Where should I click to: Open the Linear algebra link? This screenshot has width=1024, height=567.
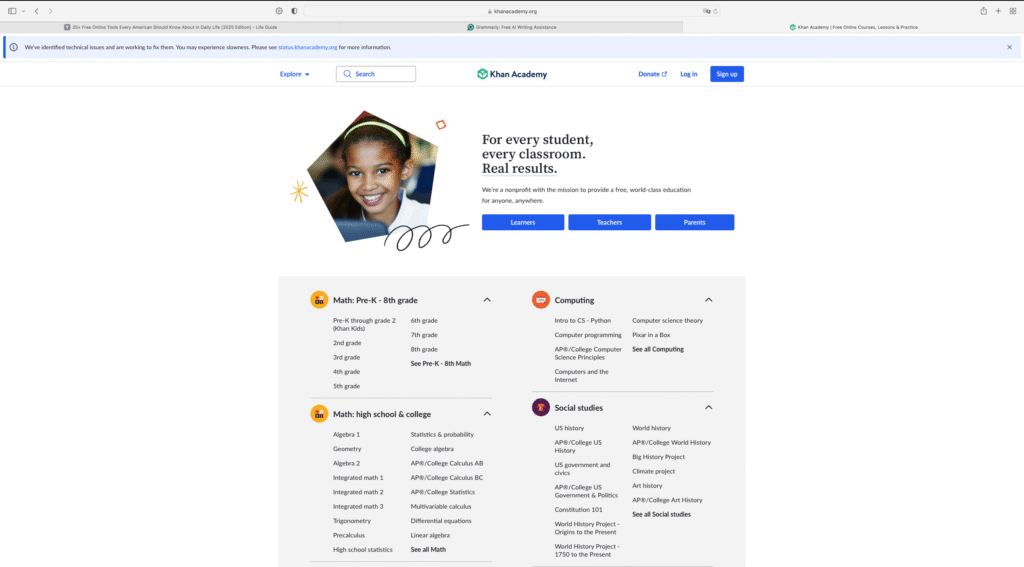430,535
